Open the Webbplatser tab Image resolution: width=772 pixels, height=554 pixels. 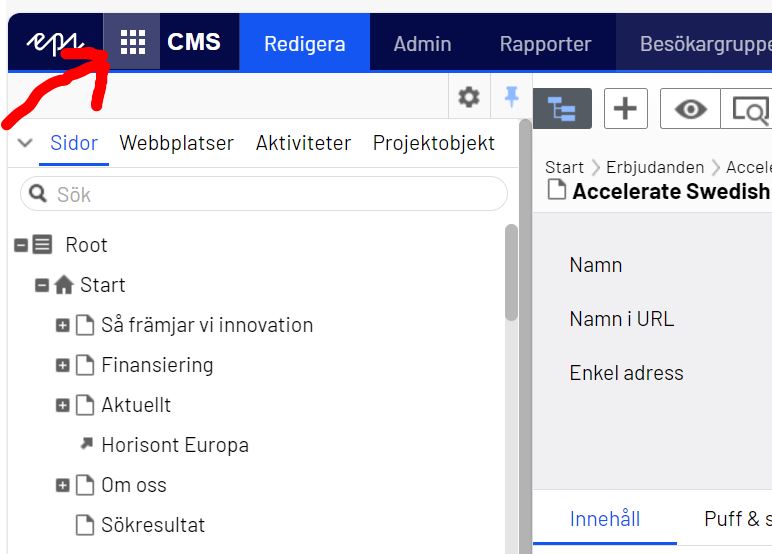pos(176,143)
